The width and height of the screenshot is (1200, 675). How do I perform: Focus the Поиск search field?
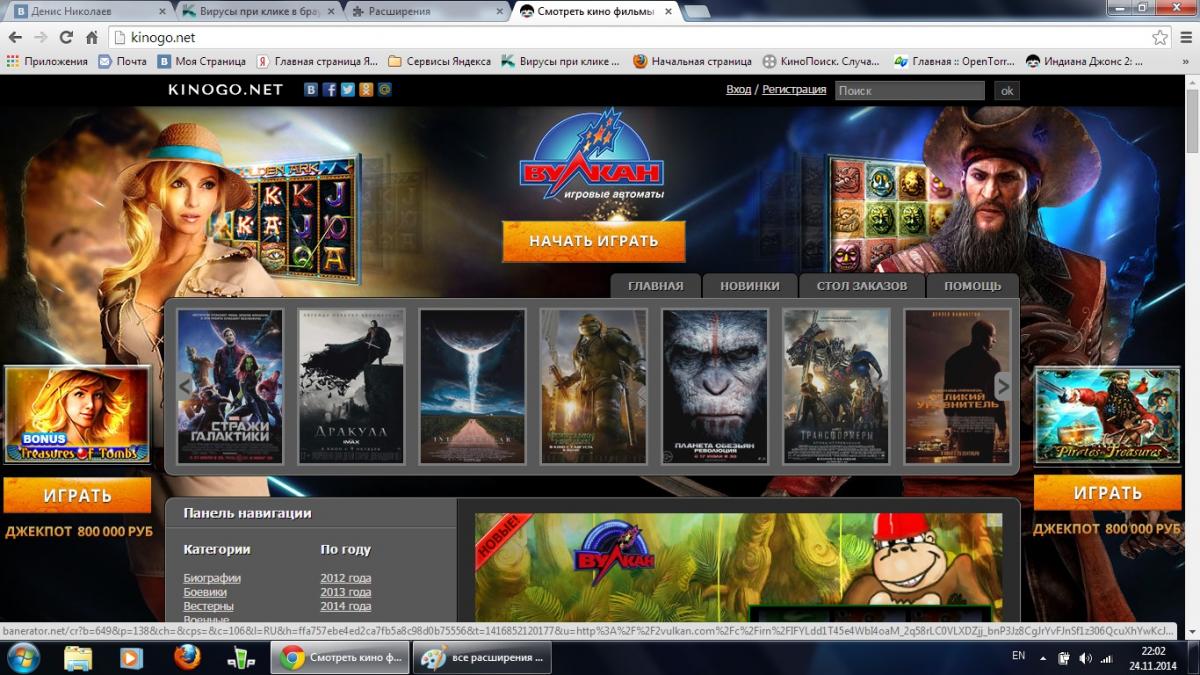909,90
